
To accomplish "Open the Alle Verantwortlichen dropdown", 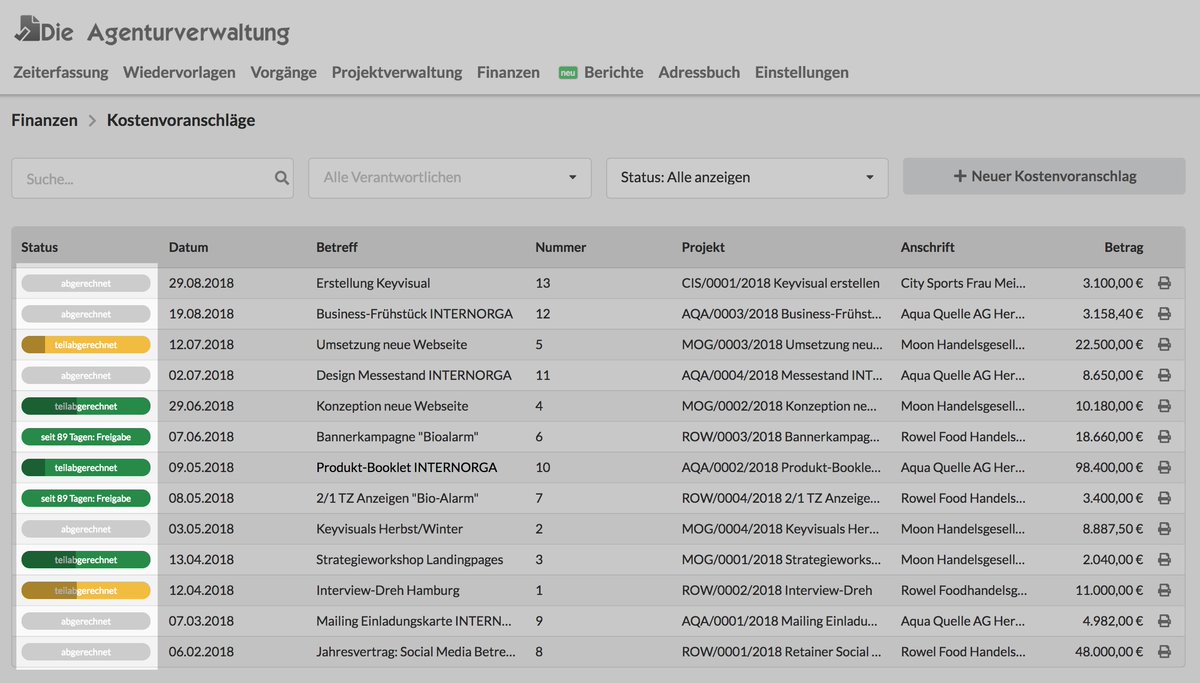I will 450,178.
